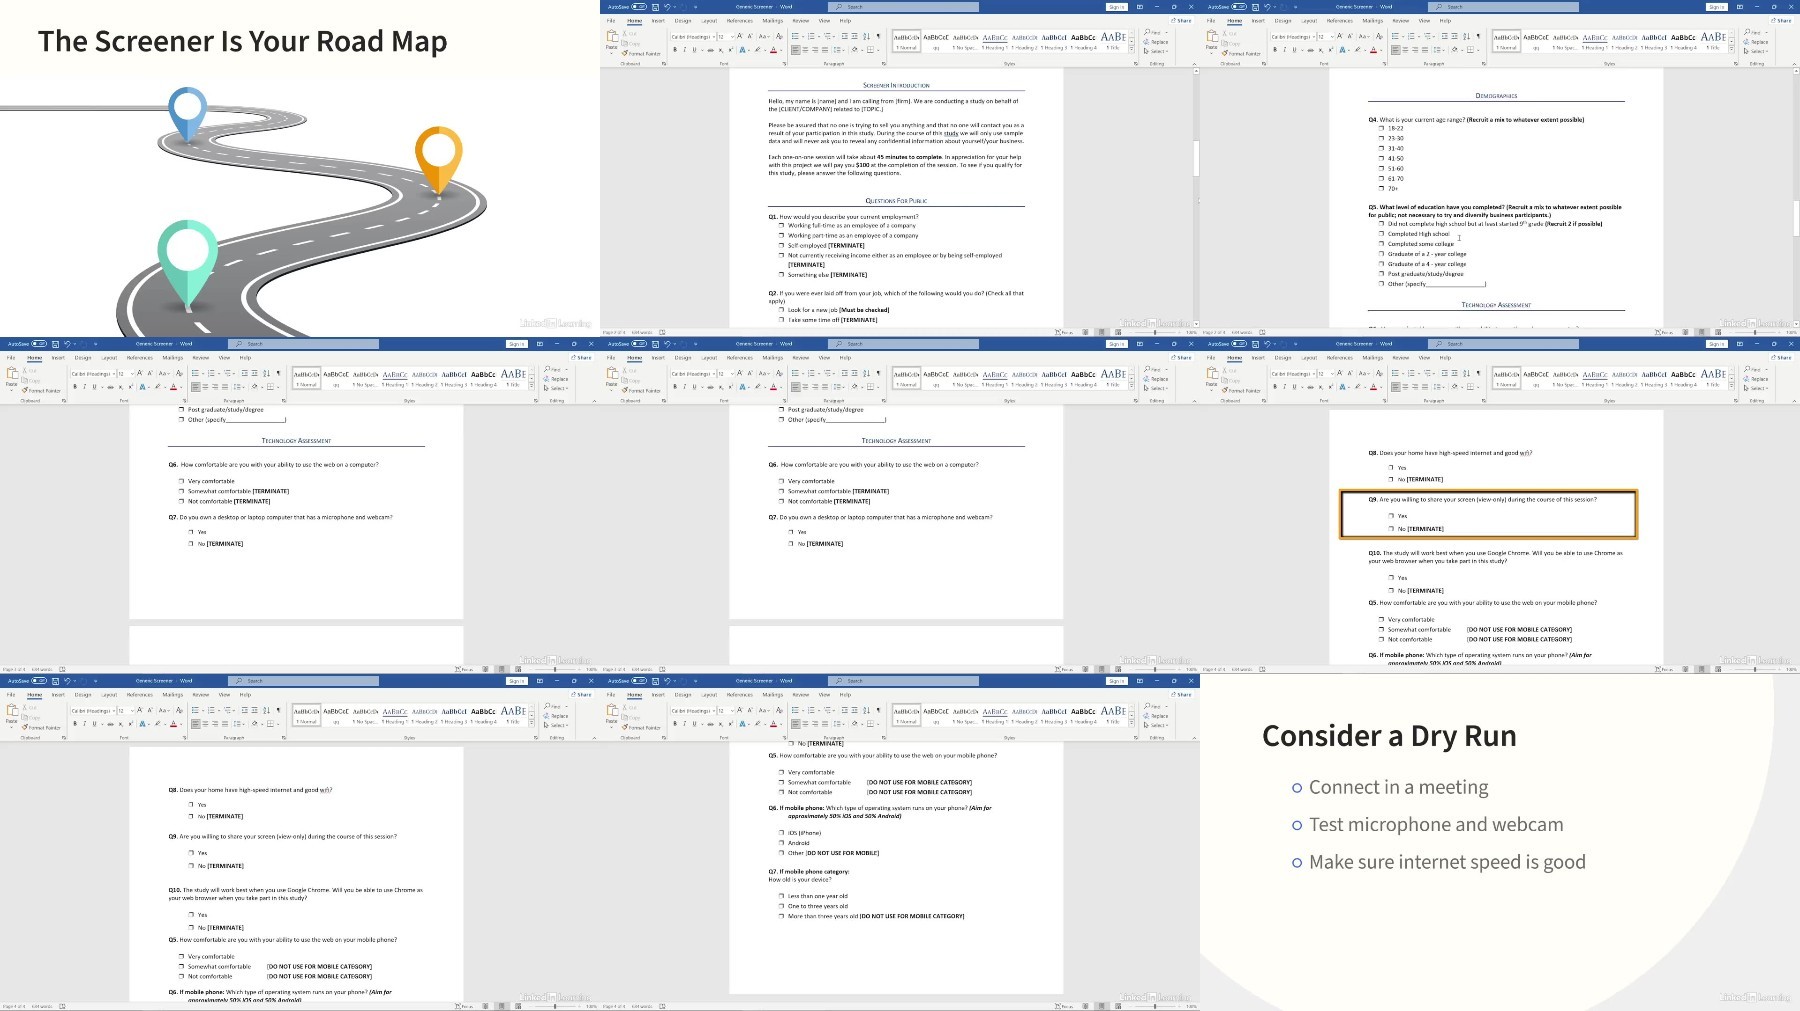Viewport: 1800px width, 1011px height.
Task: Center text in Screener Introduction Word window
Action: [805, 50]
